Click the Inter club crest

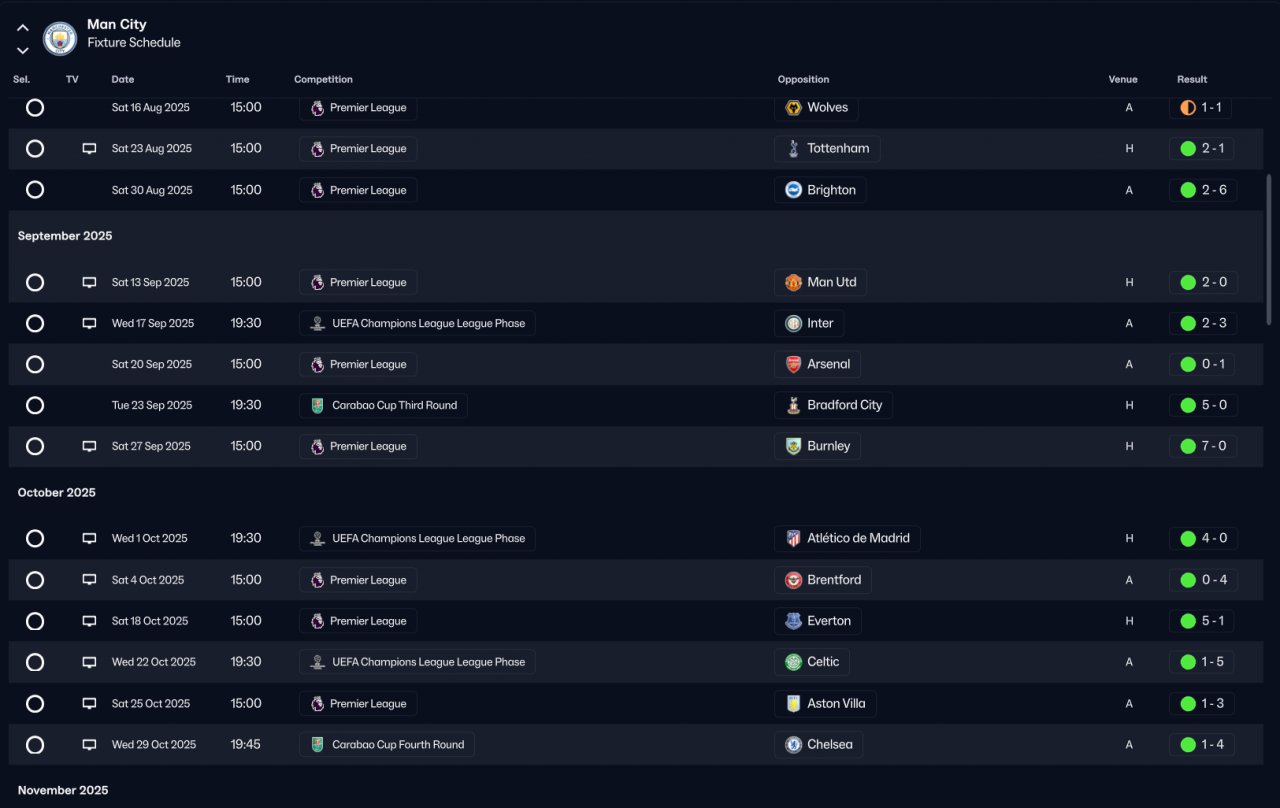coord(793,323)
